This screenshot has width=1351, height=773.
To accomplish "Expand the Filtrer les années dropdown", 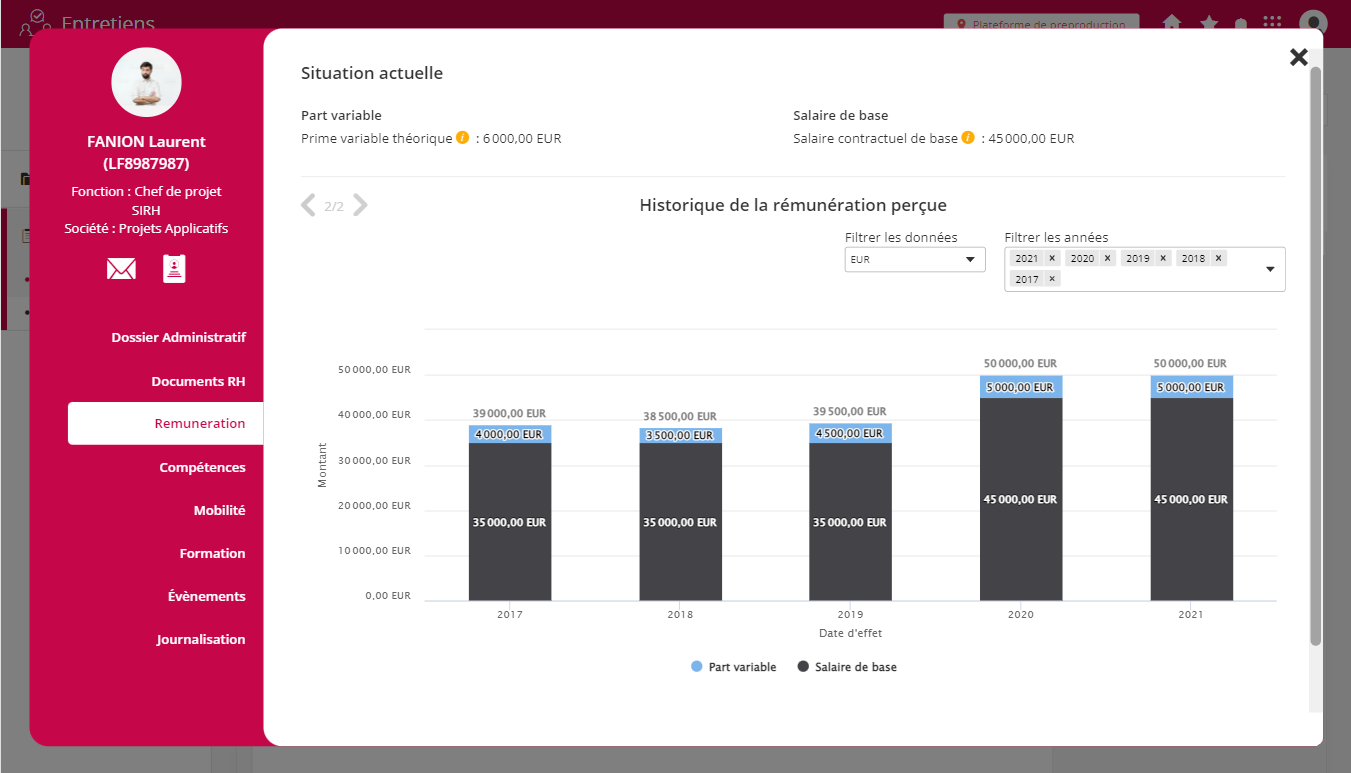I will coord(1270,269).
